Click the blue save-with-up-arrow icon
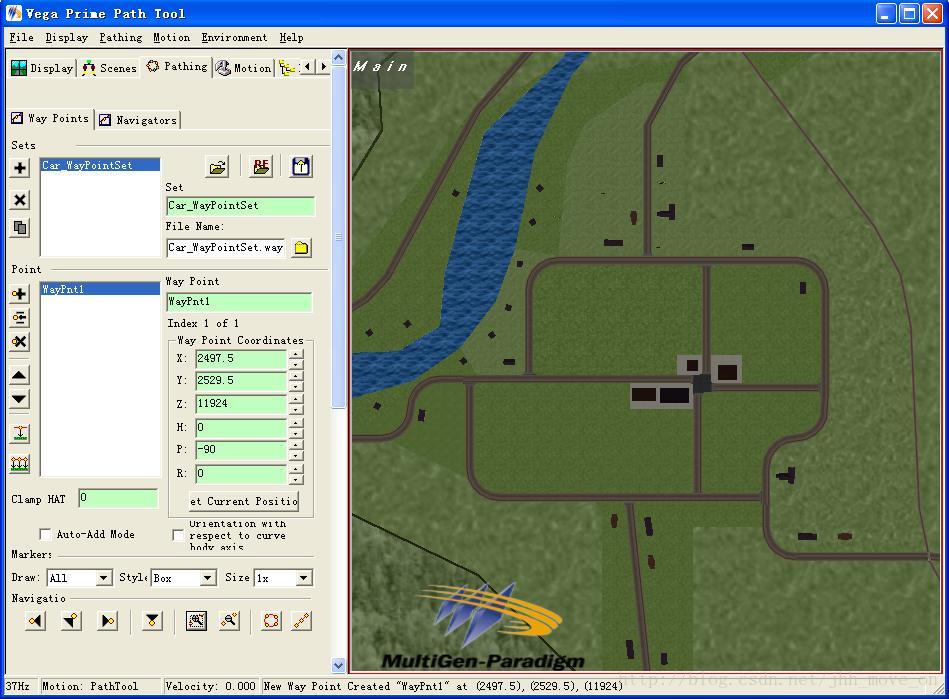This screenshot has width=949, height=699. click(x=301, y=166)
